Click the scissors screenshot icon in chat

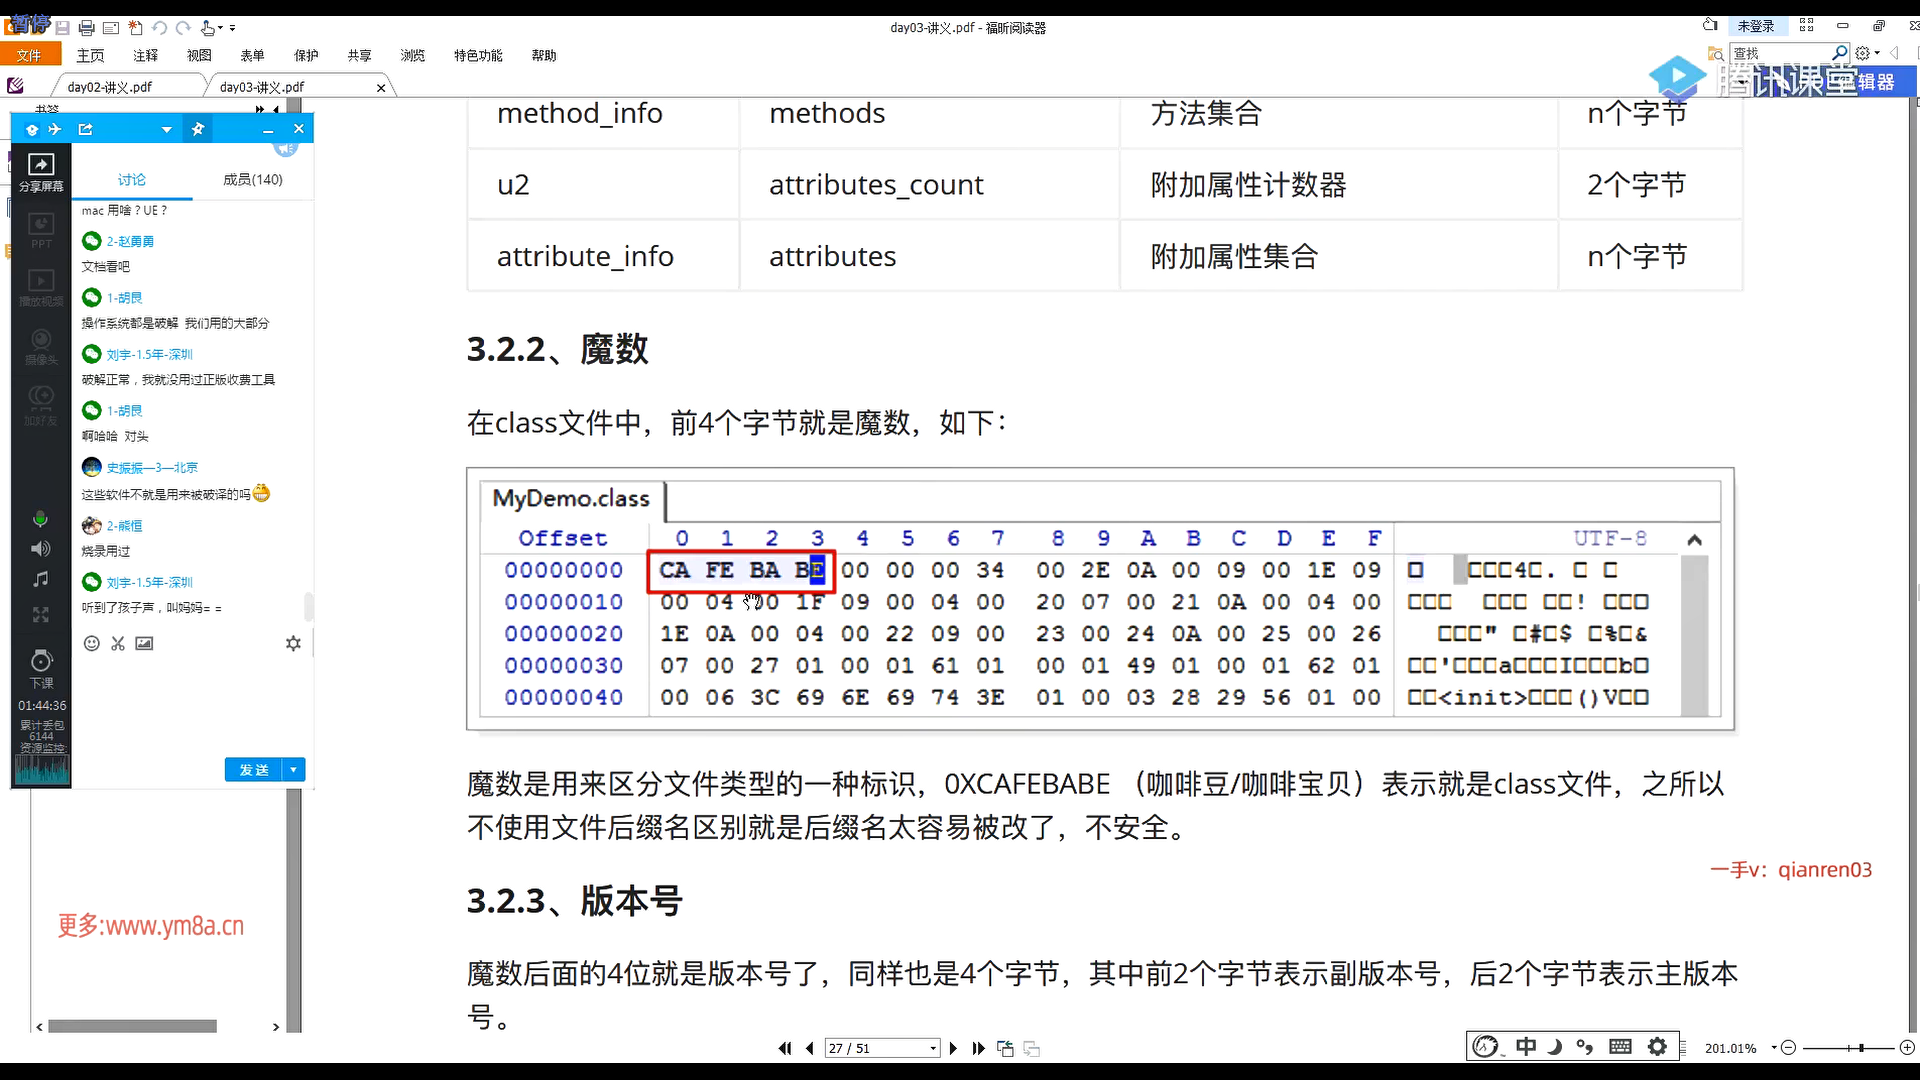(118, 644)
